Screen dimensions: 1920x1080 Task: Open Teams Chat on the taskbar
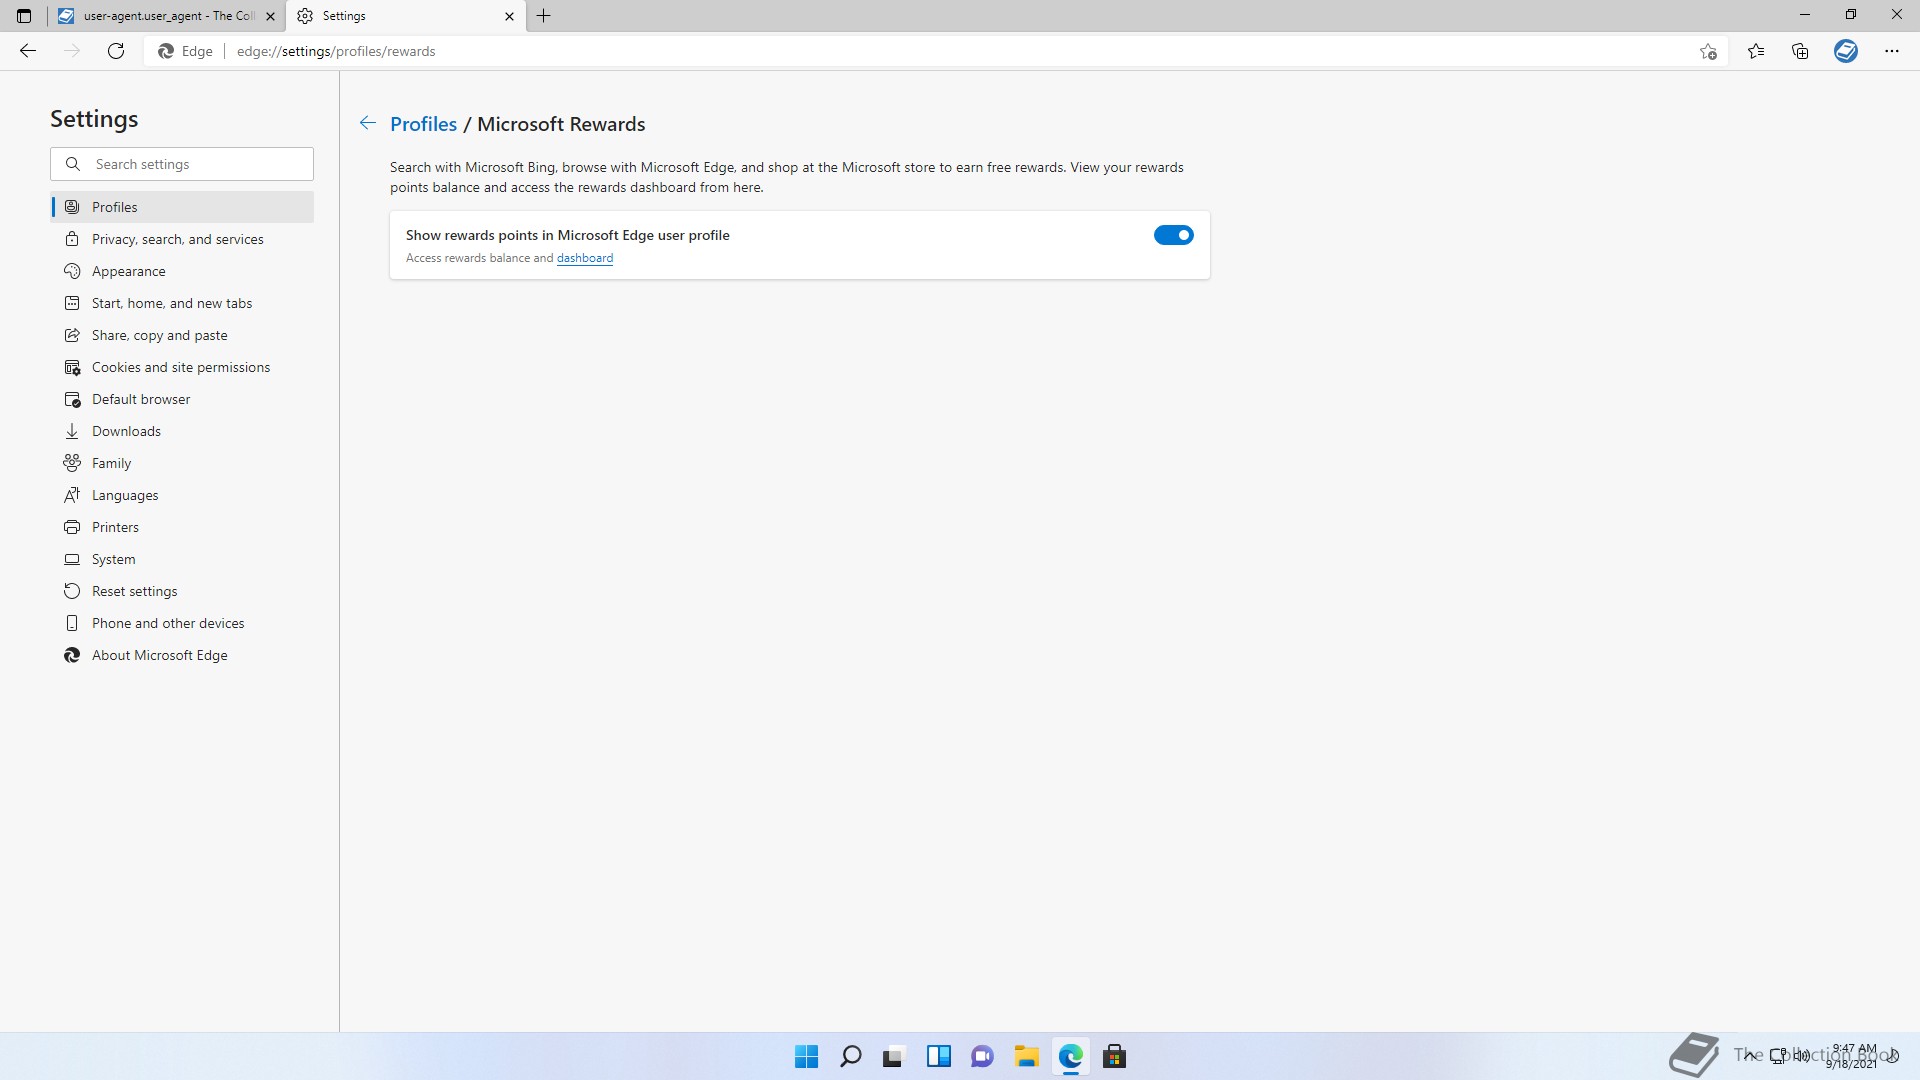[x=983, y=1056]
